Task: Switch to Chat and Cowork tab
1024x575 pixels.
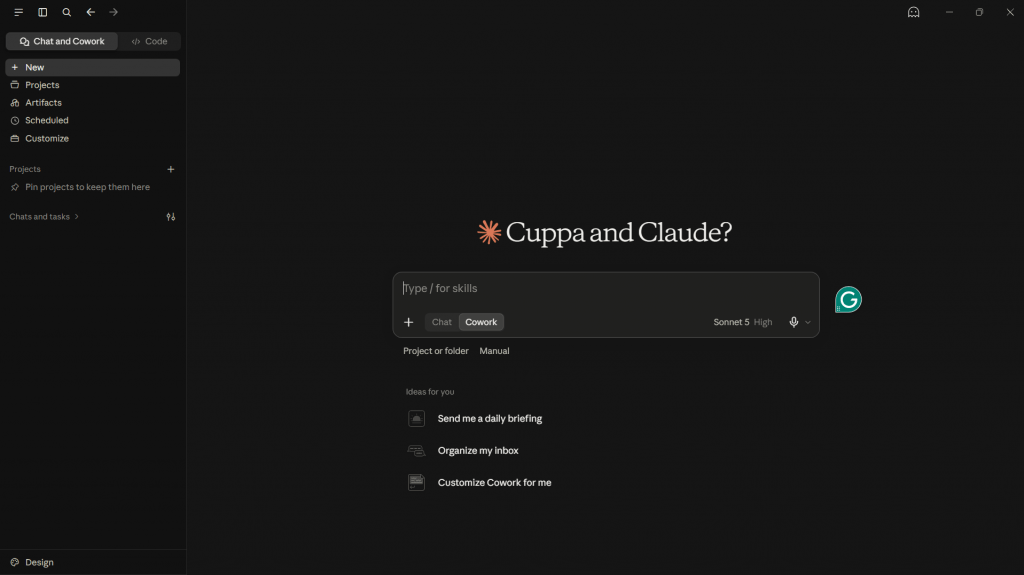Action: tap(62, 41)
